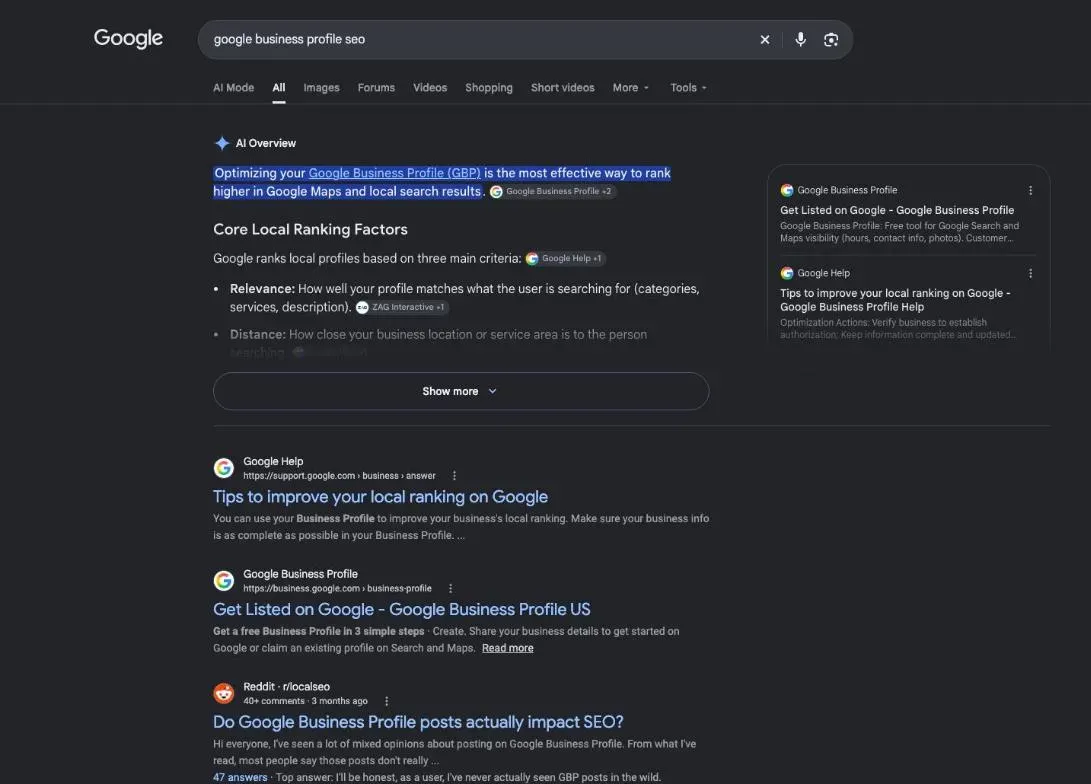
Task: Open options for Google Help search result
Action: click(x=454, y=476)
